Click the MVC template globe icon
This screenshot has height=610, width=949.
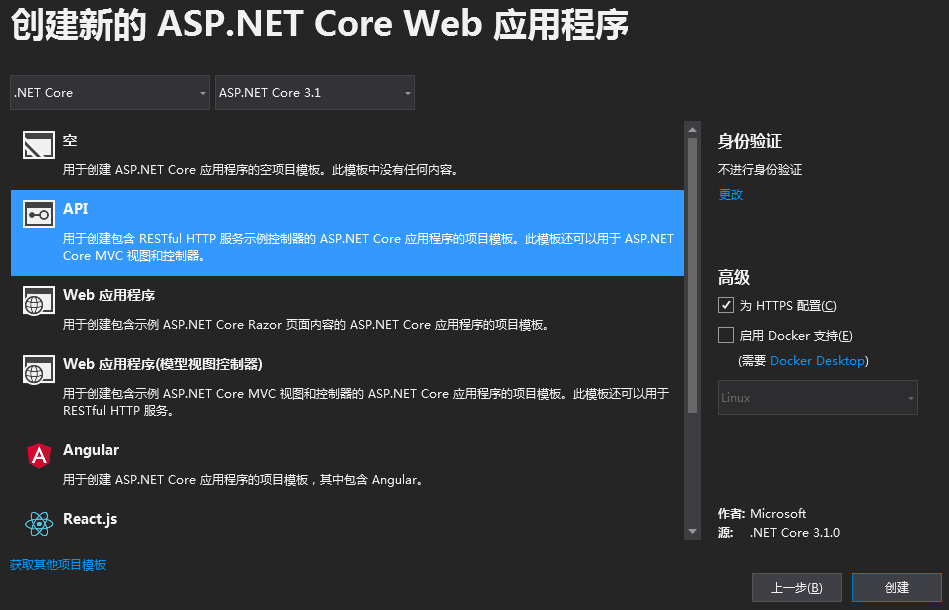click(x=38, y=368)
